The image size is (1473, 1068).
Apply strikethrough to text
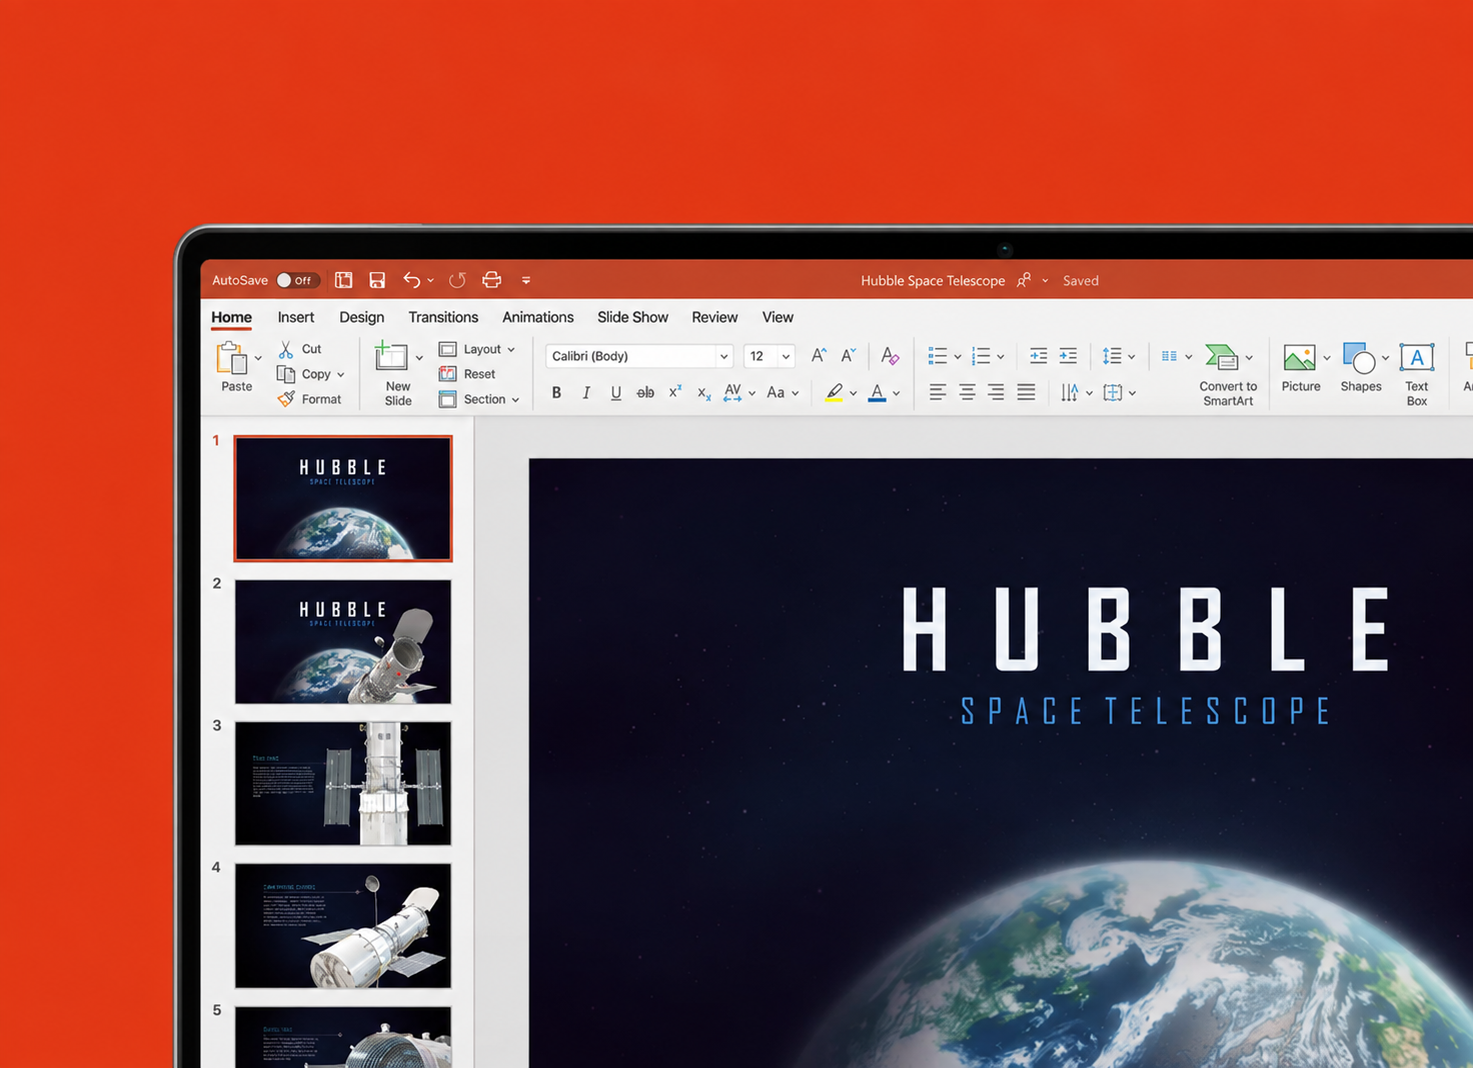pos(645,393)
